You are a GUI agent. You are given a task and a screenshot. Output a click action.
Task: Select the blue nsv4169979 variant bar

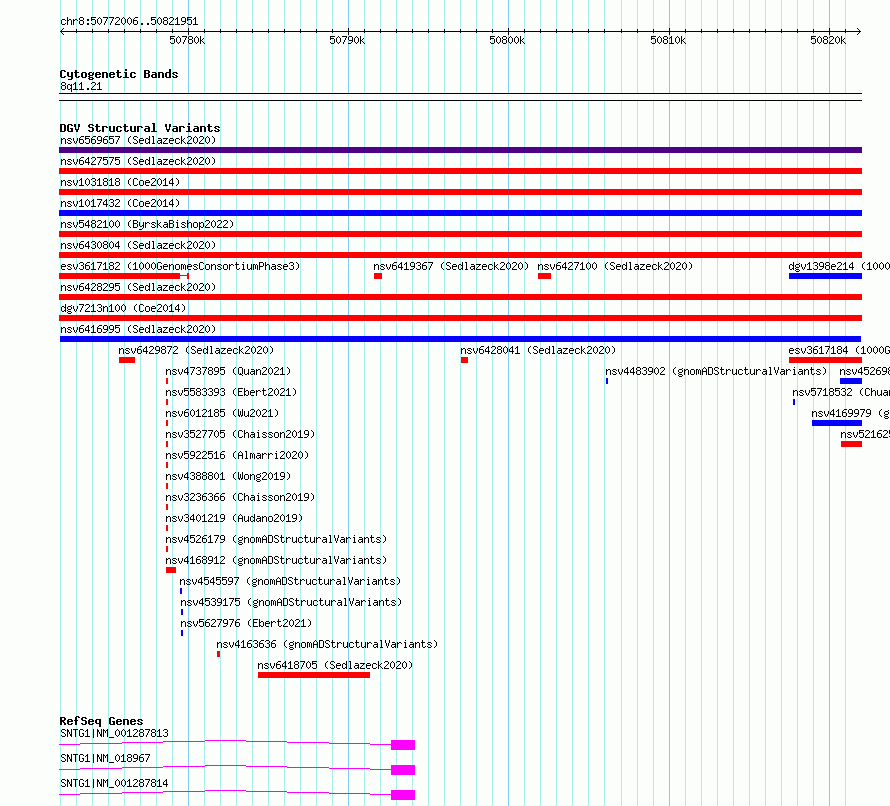point(837,423)
